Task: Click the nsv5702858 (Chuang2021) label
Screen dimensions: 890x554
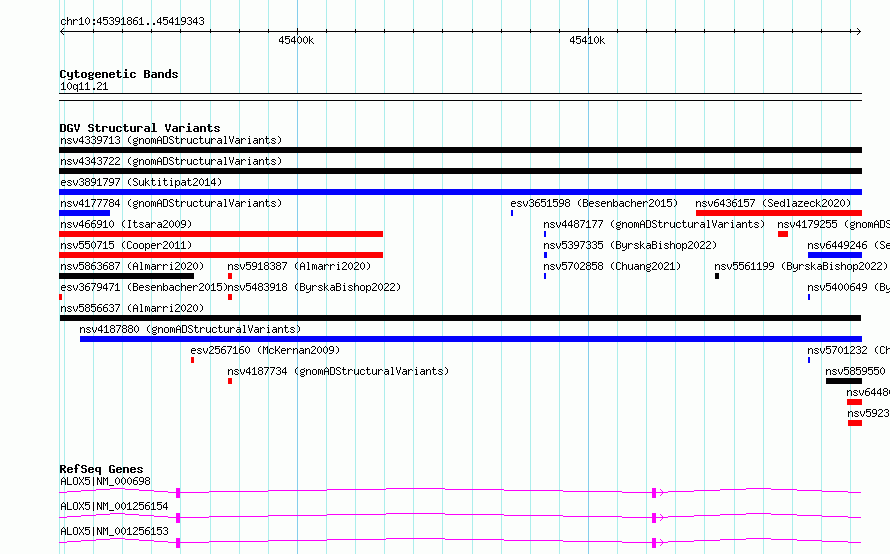Action: click(x=612, y=266)
